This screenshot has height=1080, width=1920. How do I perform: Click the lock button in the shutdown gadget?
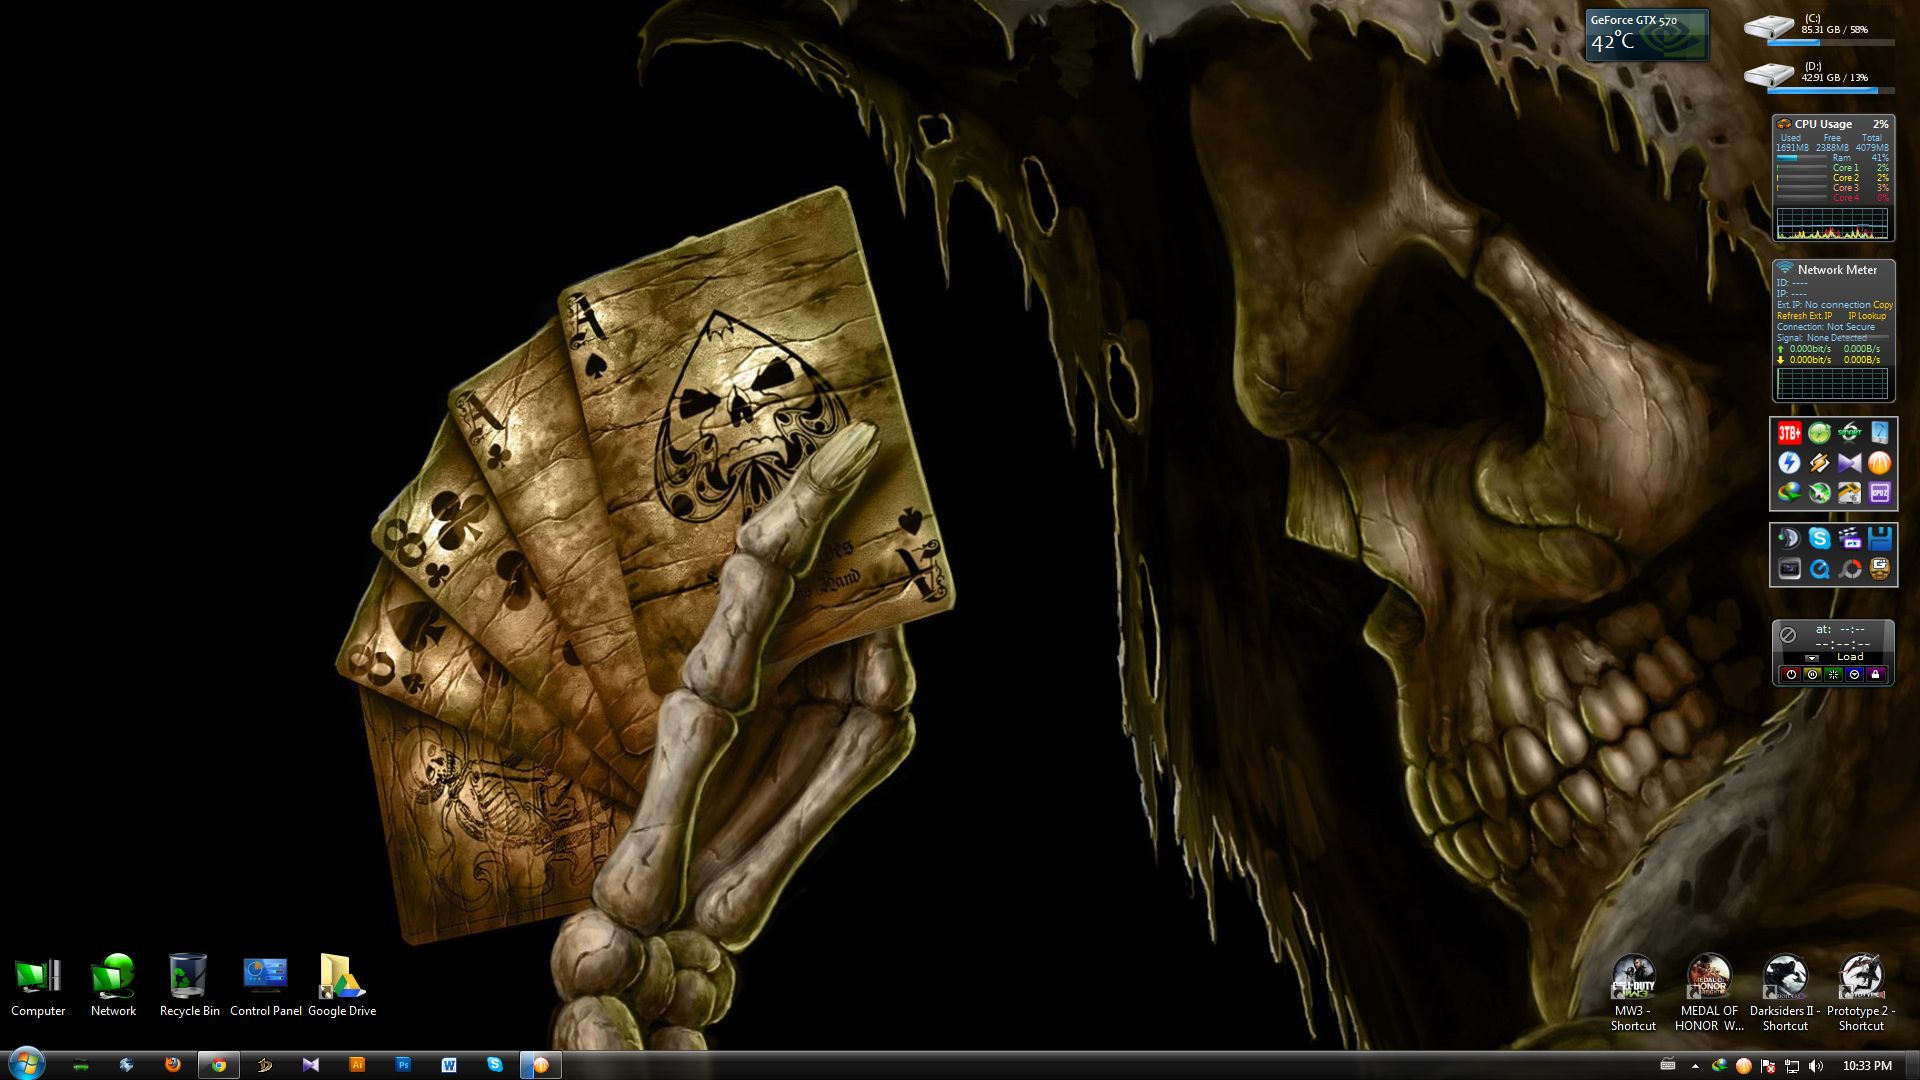coord(1876,675)
